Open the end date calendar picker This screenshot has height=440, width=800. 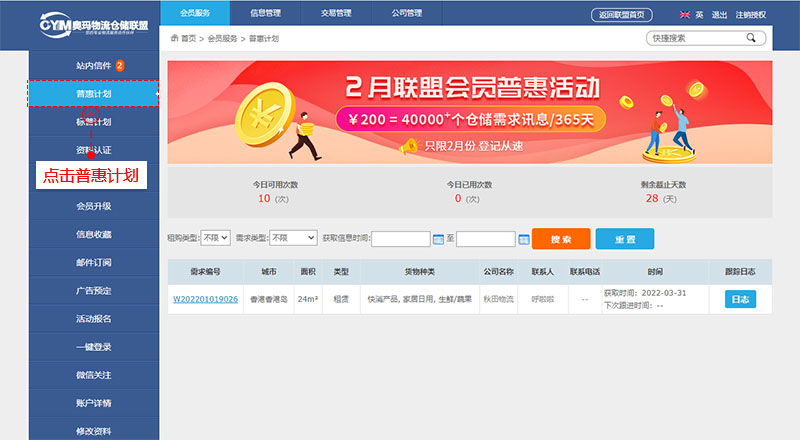tap(523, 240)
